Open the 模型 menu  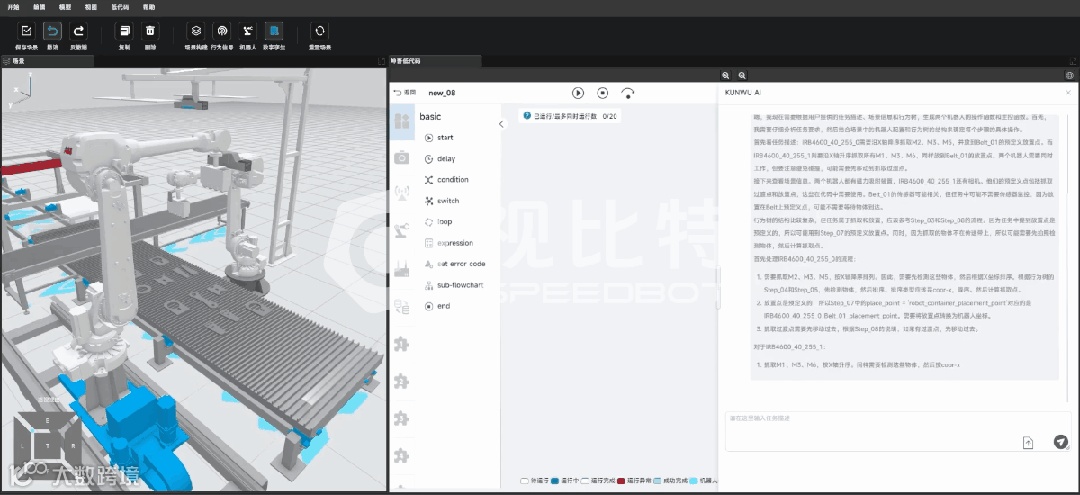[65, 6]
